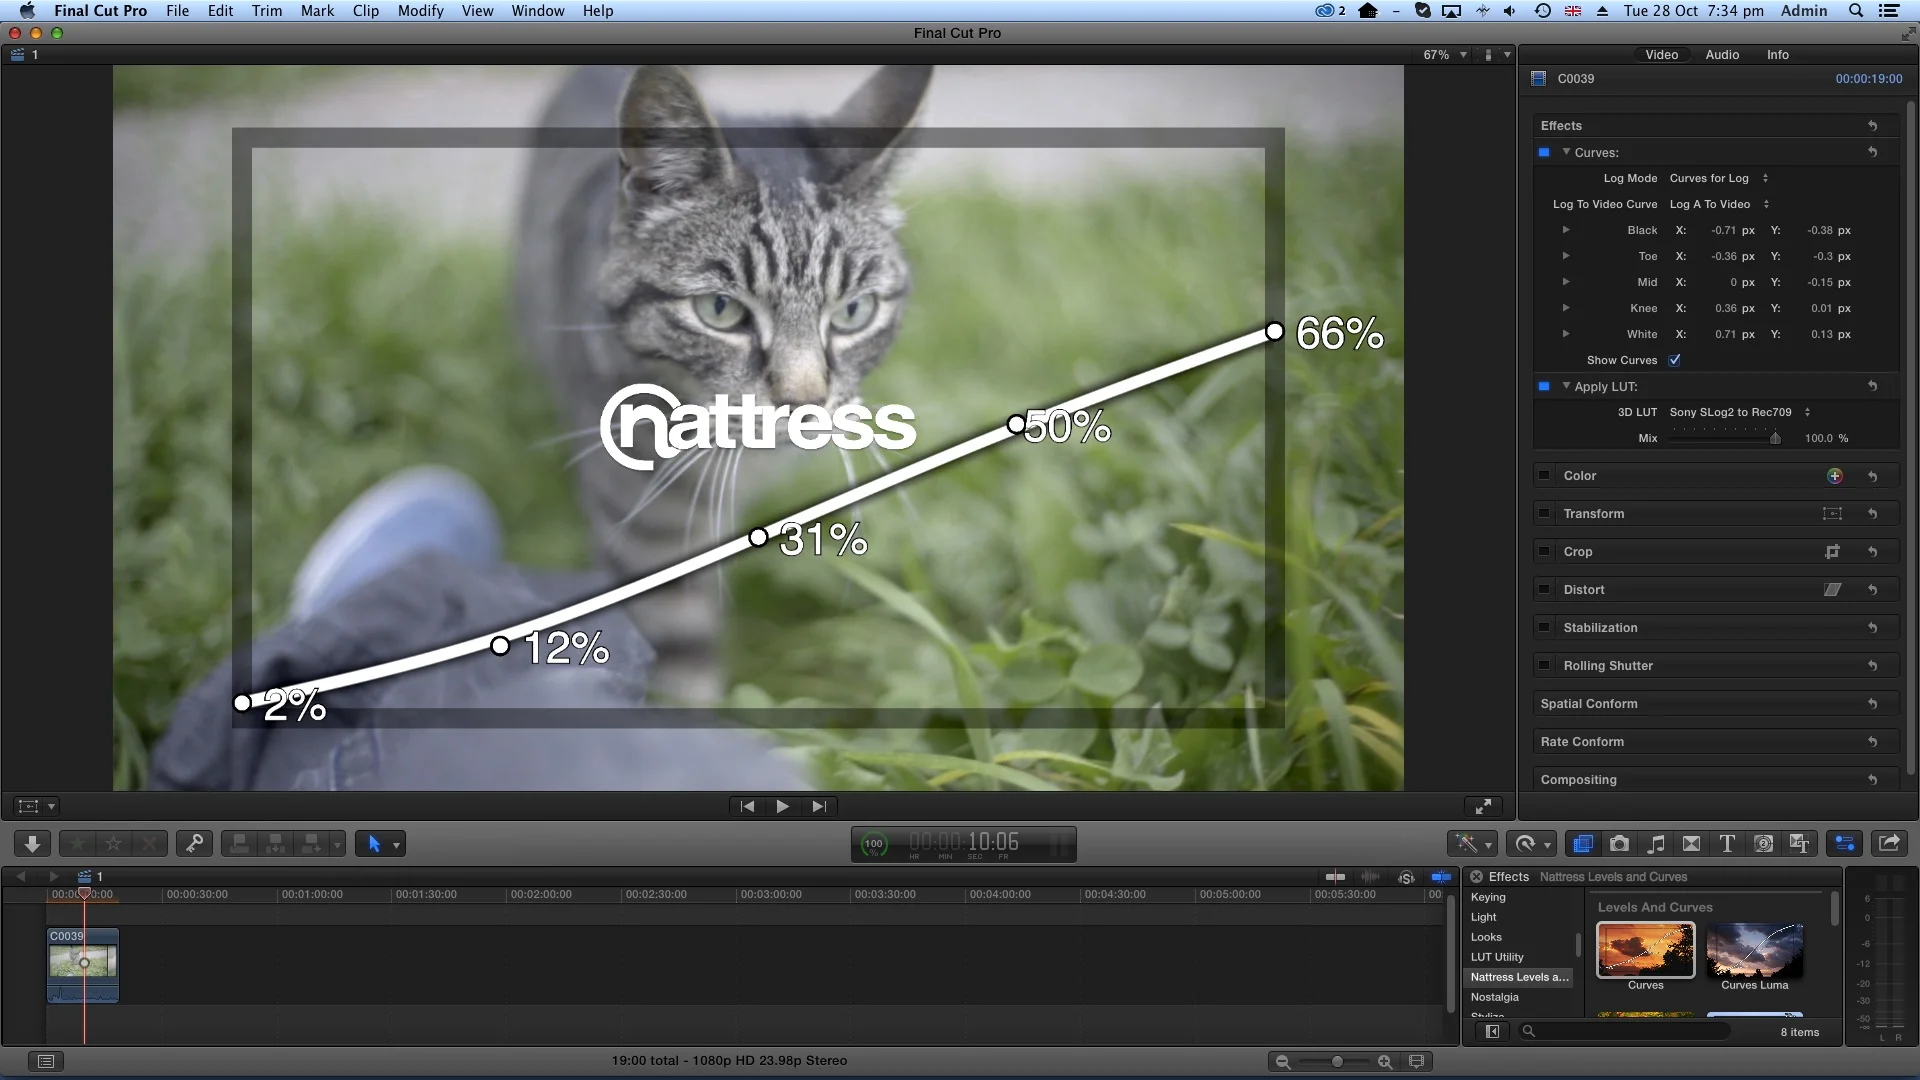
Task: Expand the Knee parameter disclosure triangle
Action: pyautogui.click(x=1566, y=308)
